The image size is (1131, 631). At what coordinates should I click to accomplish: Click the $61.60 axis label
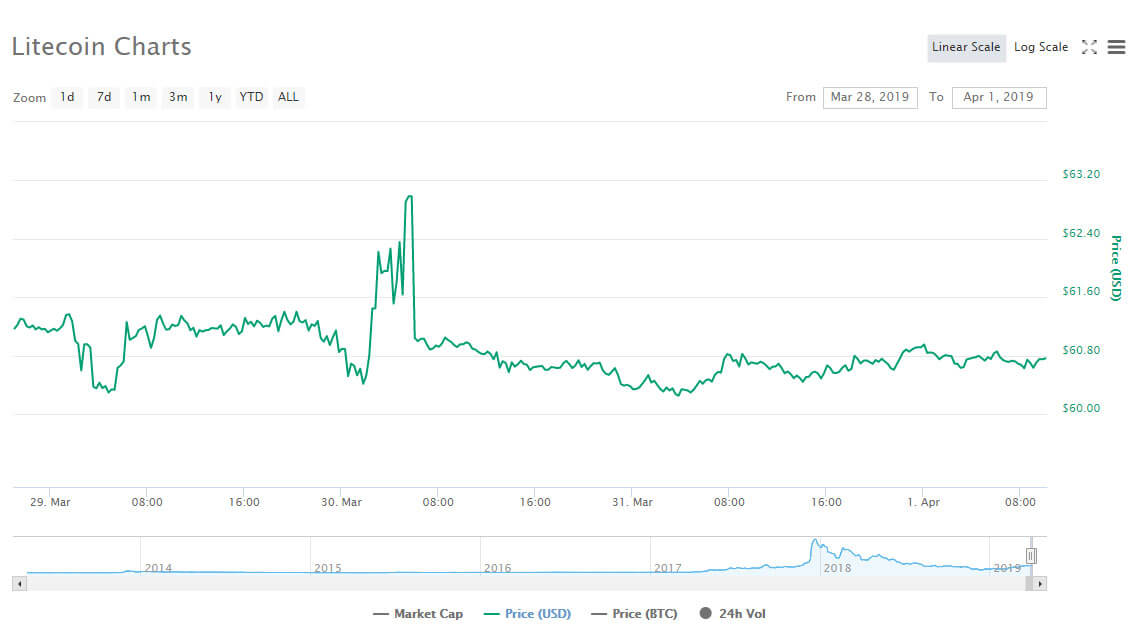1081,291
